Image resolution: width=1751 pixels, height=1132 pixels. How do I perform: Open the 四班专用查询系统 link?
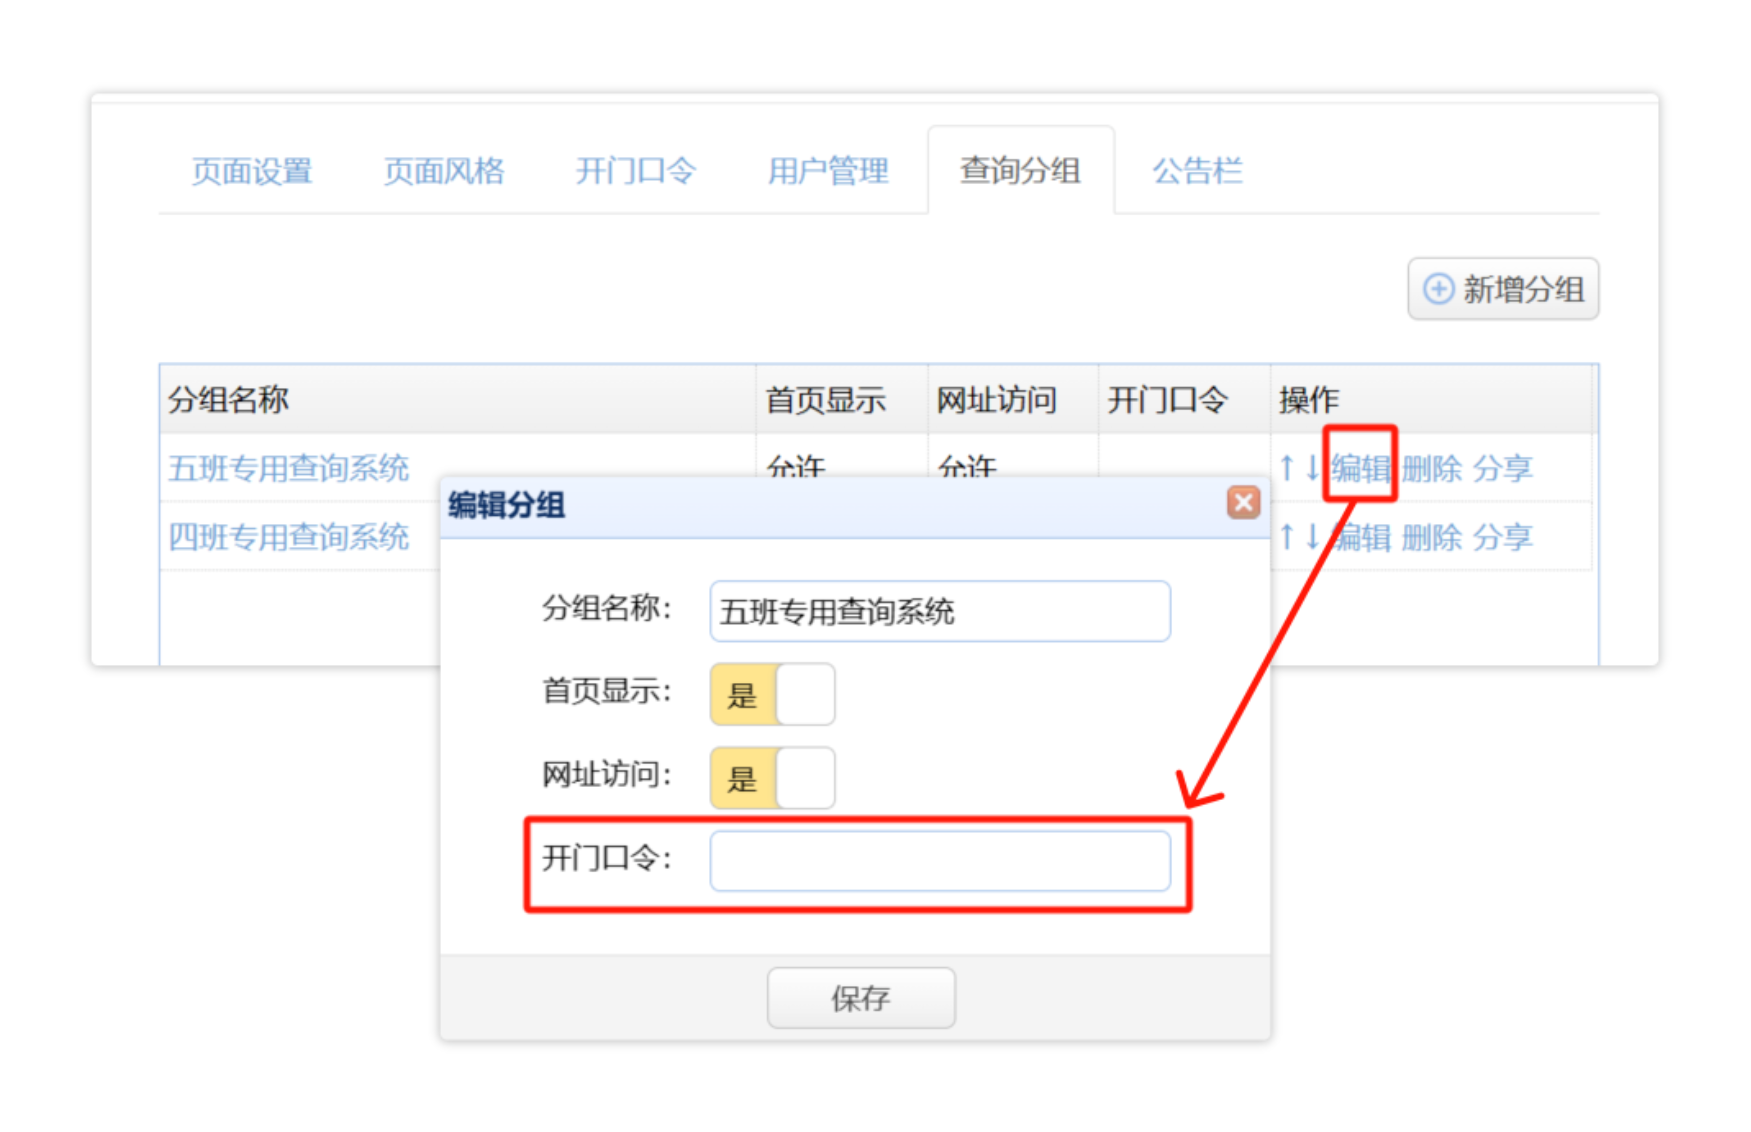coord(289,537)
